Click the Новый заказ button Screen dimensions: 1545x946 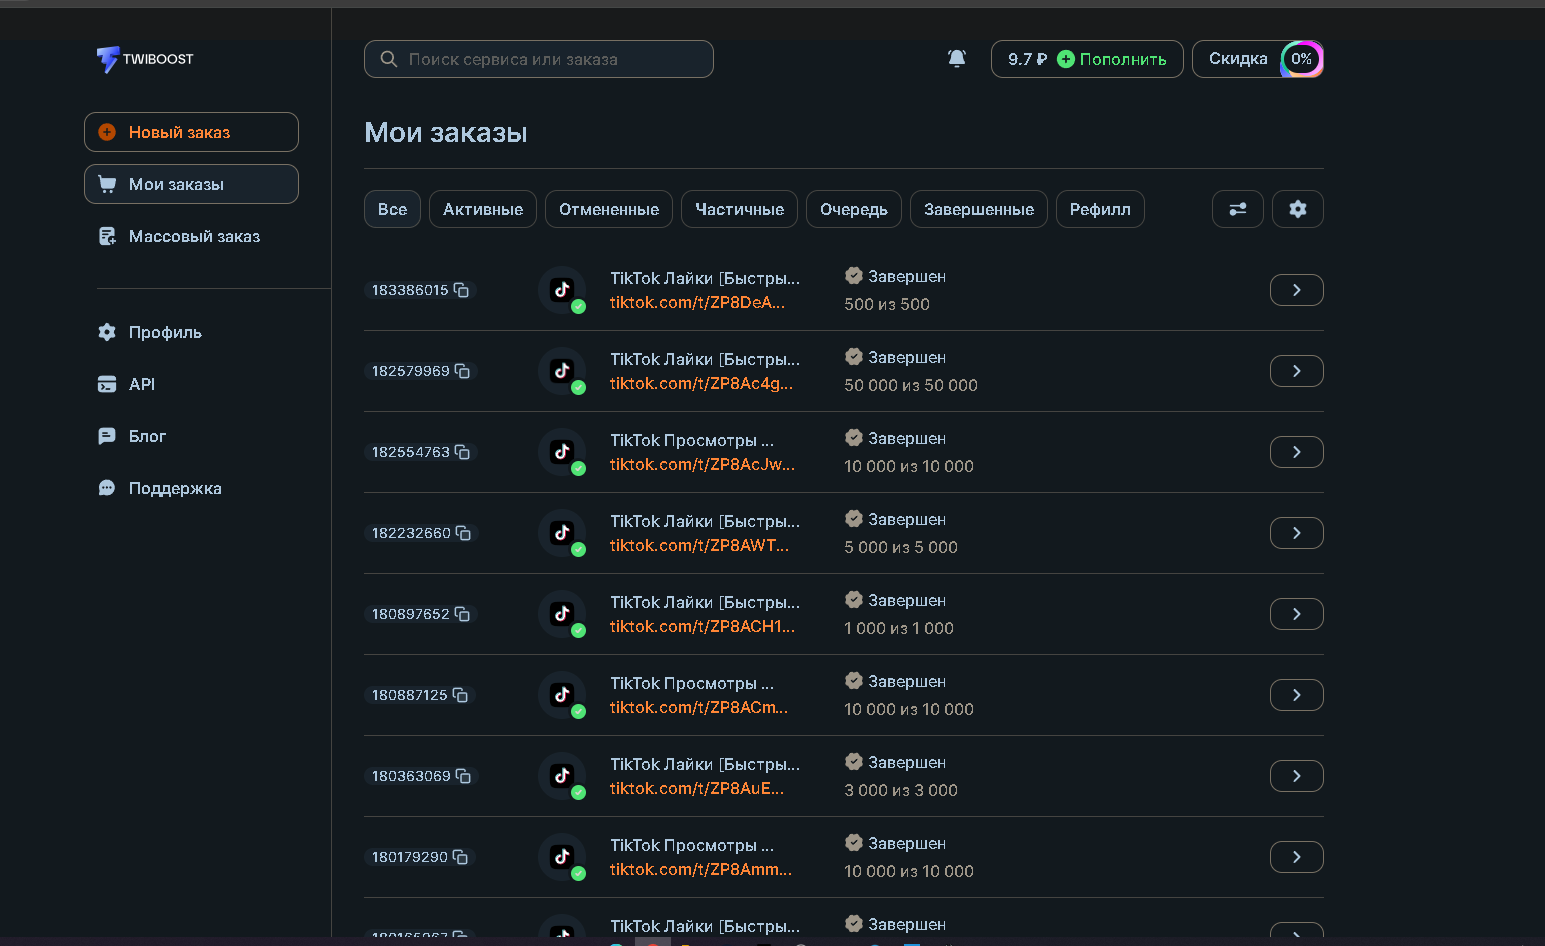coord(191,132)
